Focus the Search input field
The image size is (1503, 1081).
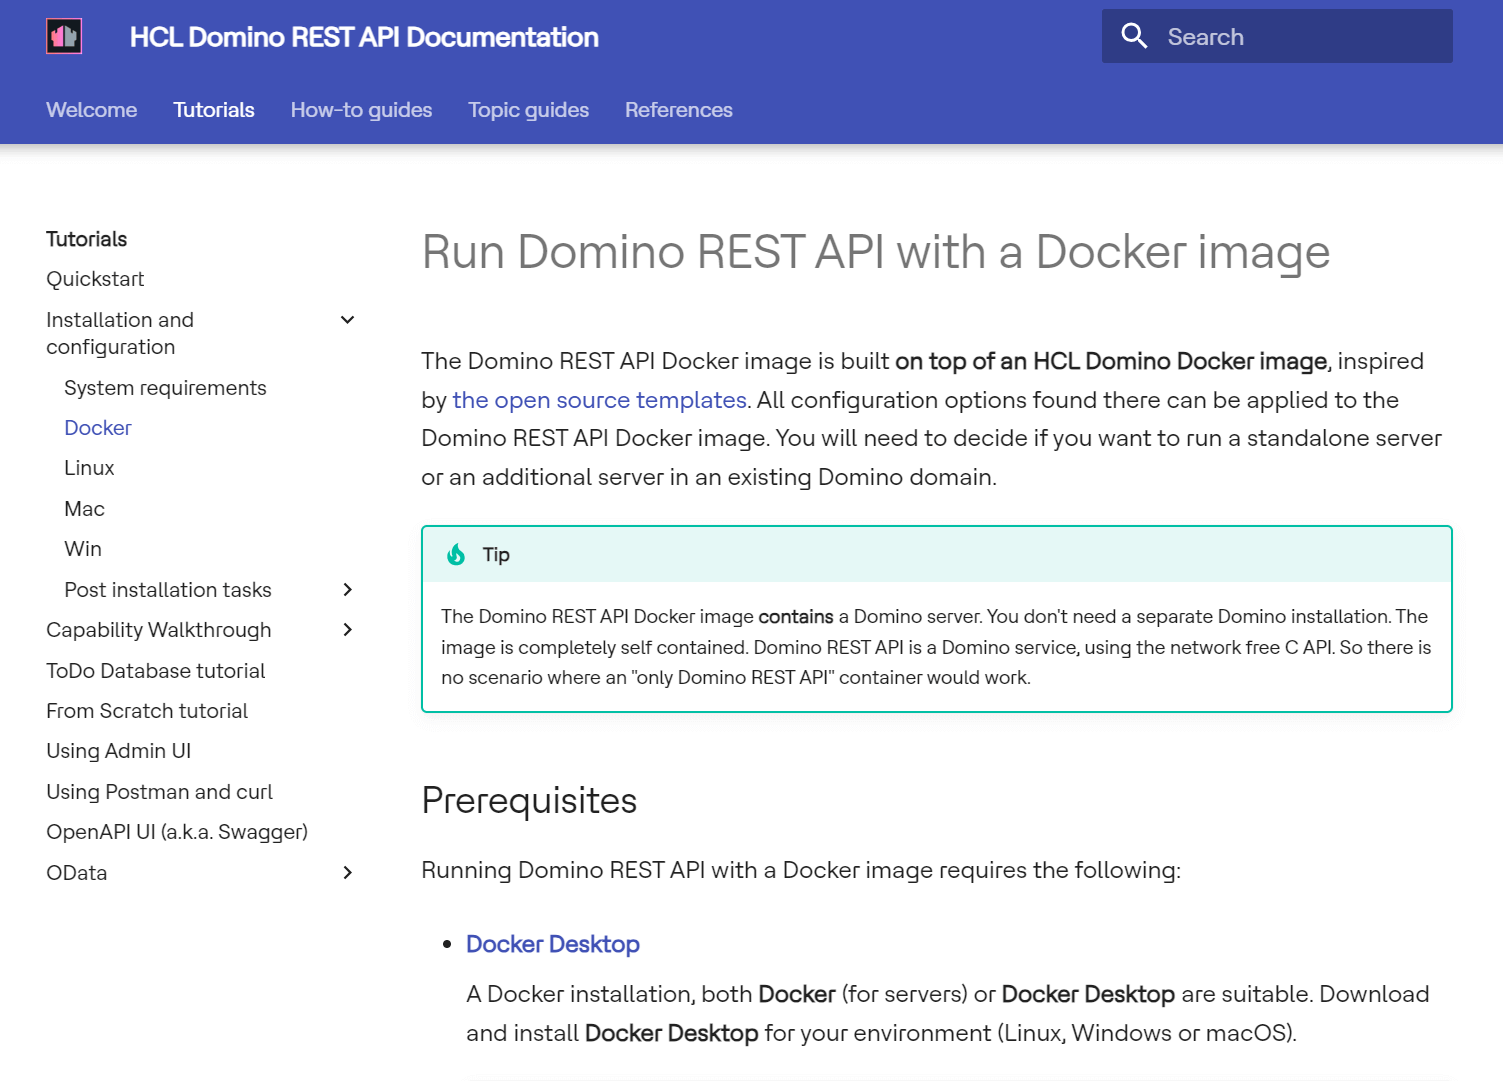(1277, 36)
